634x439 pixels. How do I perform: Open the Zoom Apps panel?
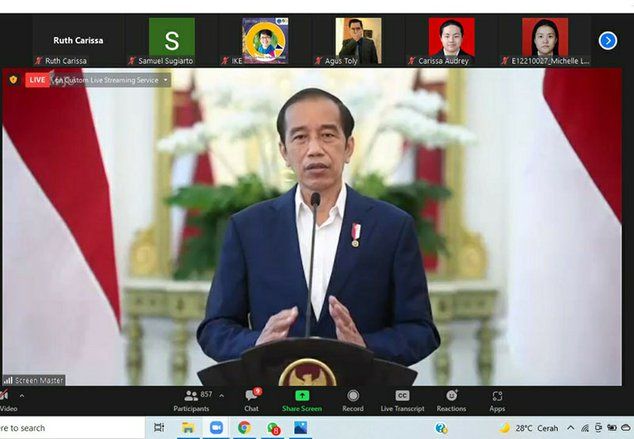click(497, 400)
